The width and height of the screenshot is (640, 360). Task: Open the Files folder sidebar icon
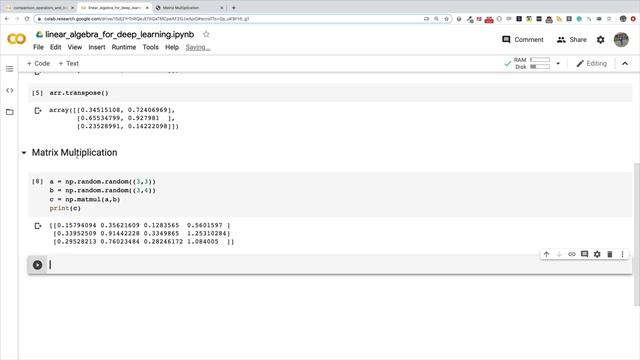[9, 112]
